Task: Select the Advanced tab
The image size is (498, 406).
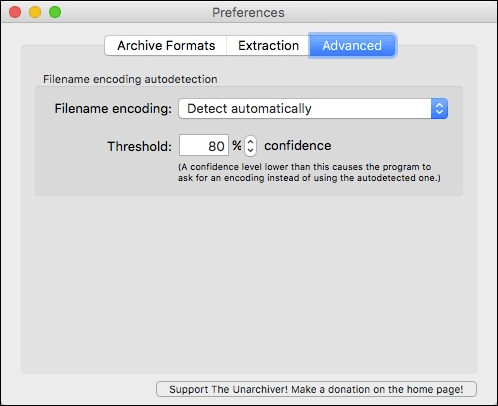Action: (x=352, y=45)
